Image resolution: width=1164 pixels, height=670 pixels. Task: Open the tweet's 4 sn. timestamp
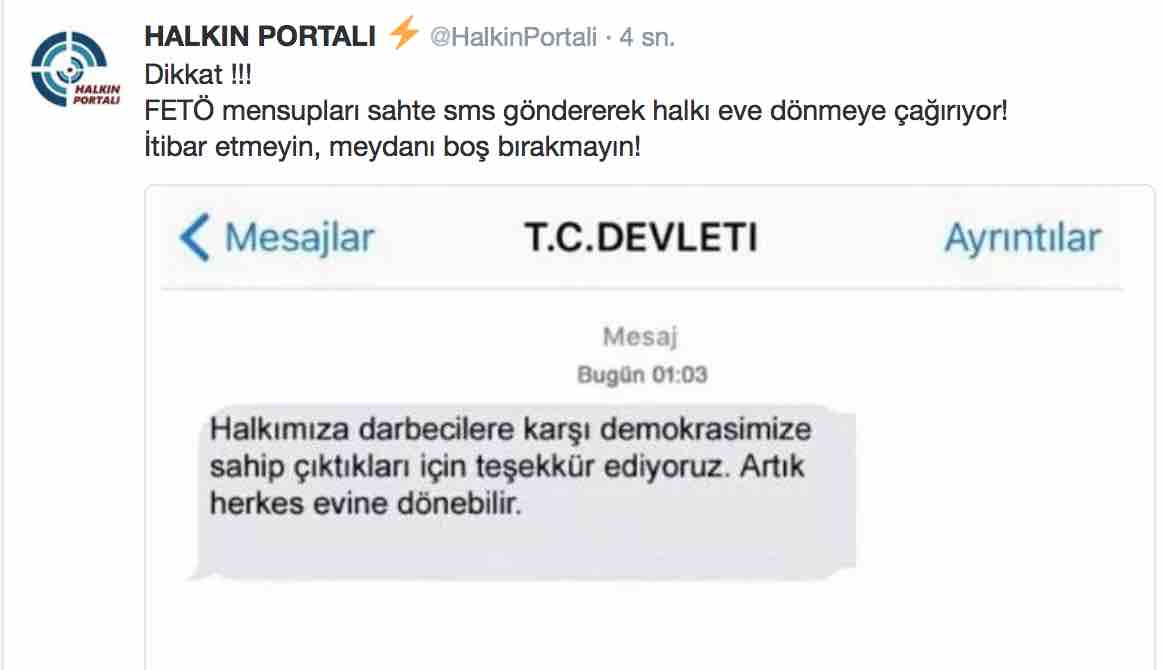pyautogui.click(x=647, y=37)
